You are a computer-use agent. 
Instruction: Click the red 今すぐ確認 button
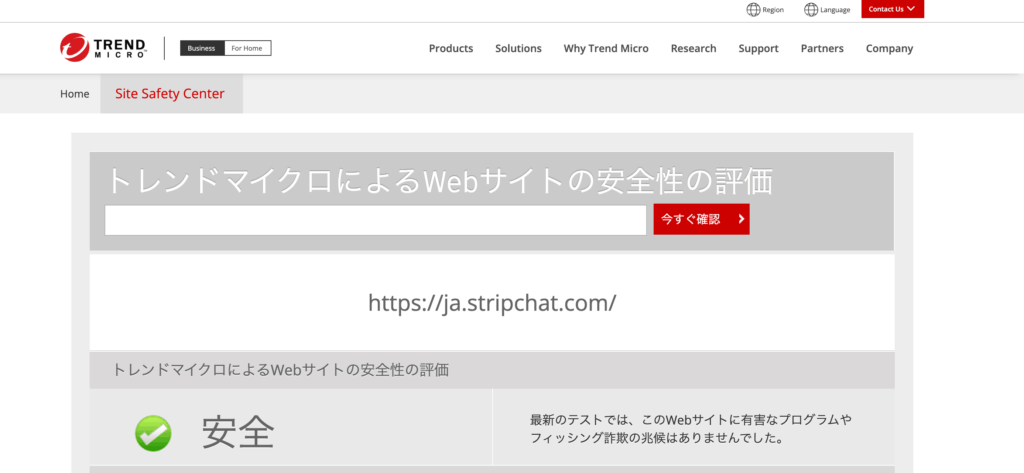pos(701,220)
